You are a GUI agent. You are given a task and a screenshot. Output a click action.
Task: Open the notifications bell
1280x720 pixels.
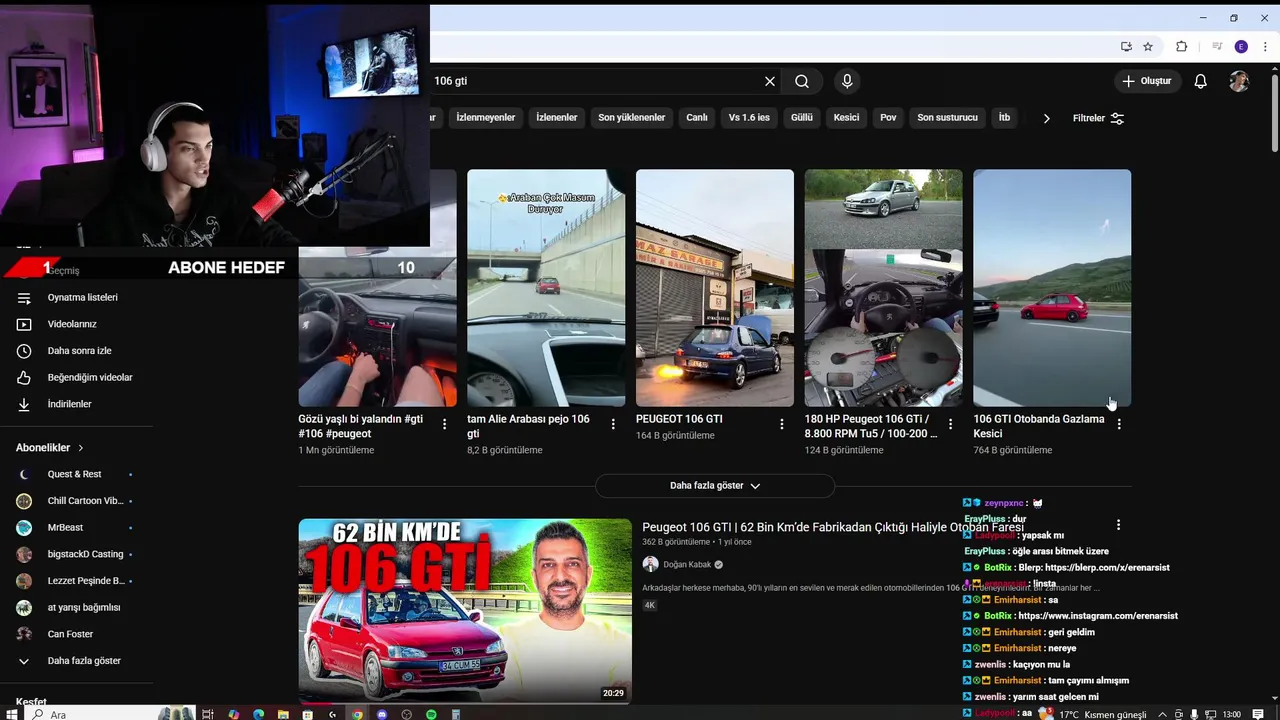point(1201,81)
